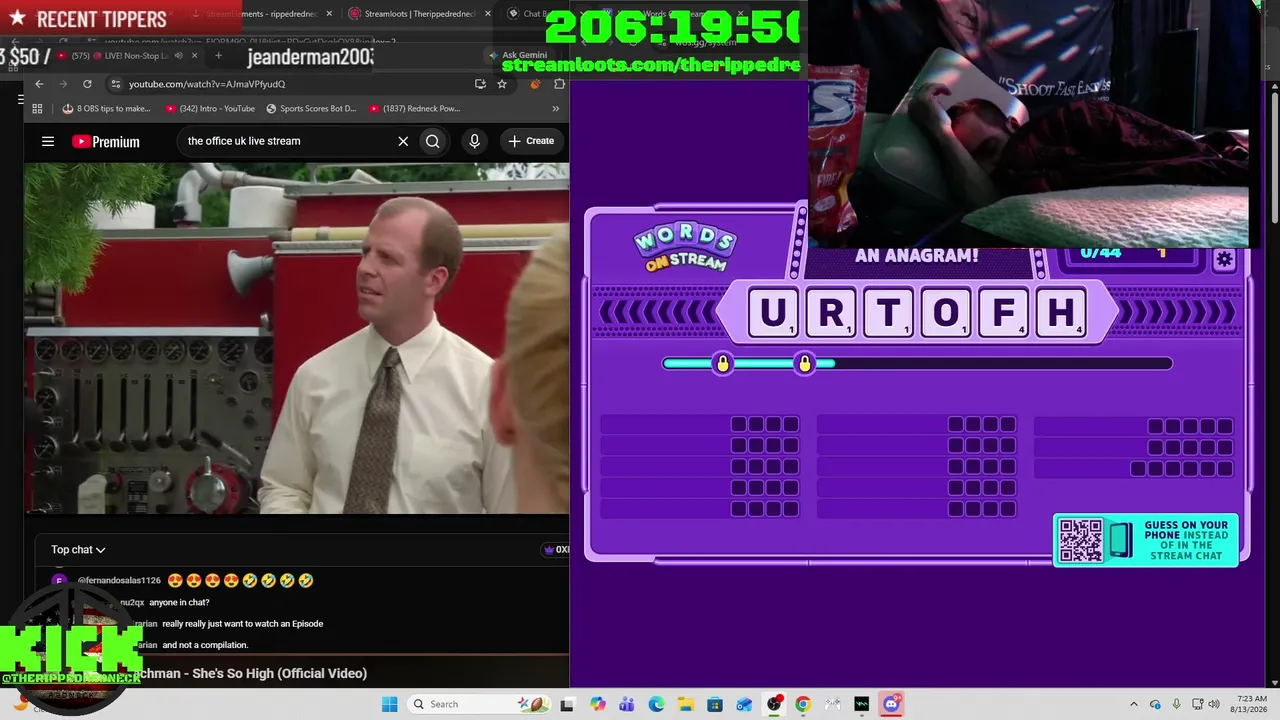Click the Office video player frame
The height and width of the screenshot is (720, 1280).
[x=297, y=339]
